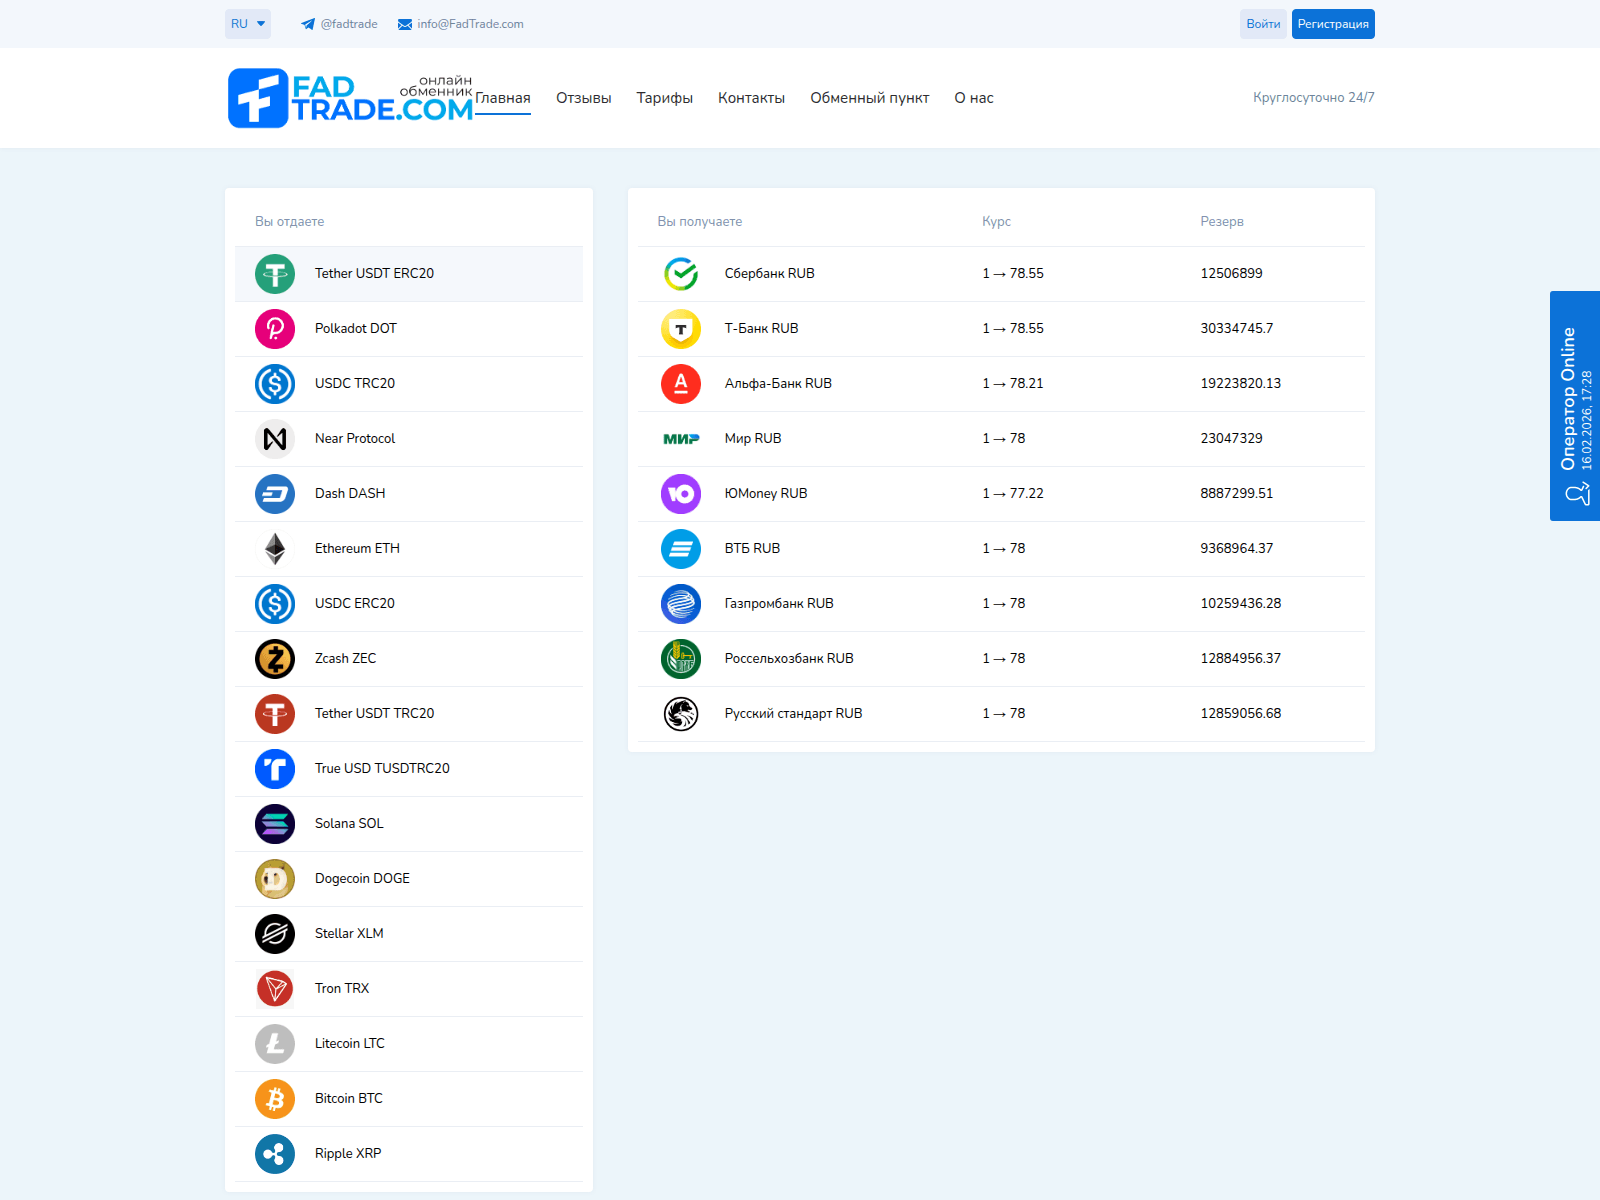
Task: Click the Круглосуточно 24/7 text
Action: click(x=1314, y=98)
